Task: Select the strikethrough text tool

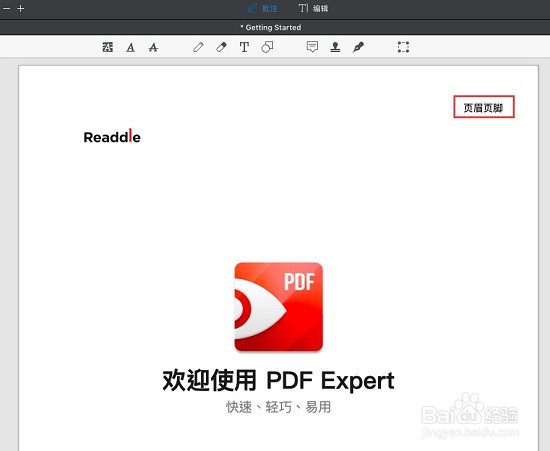Action: pos(153,47)
